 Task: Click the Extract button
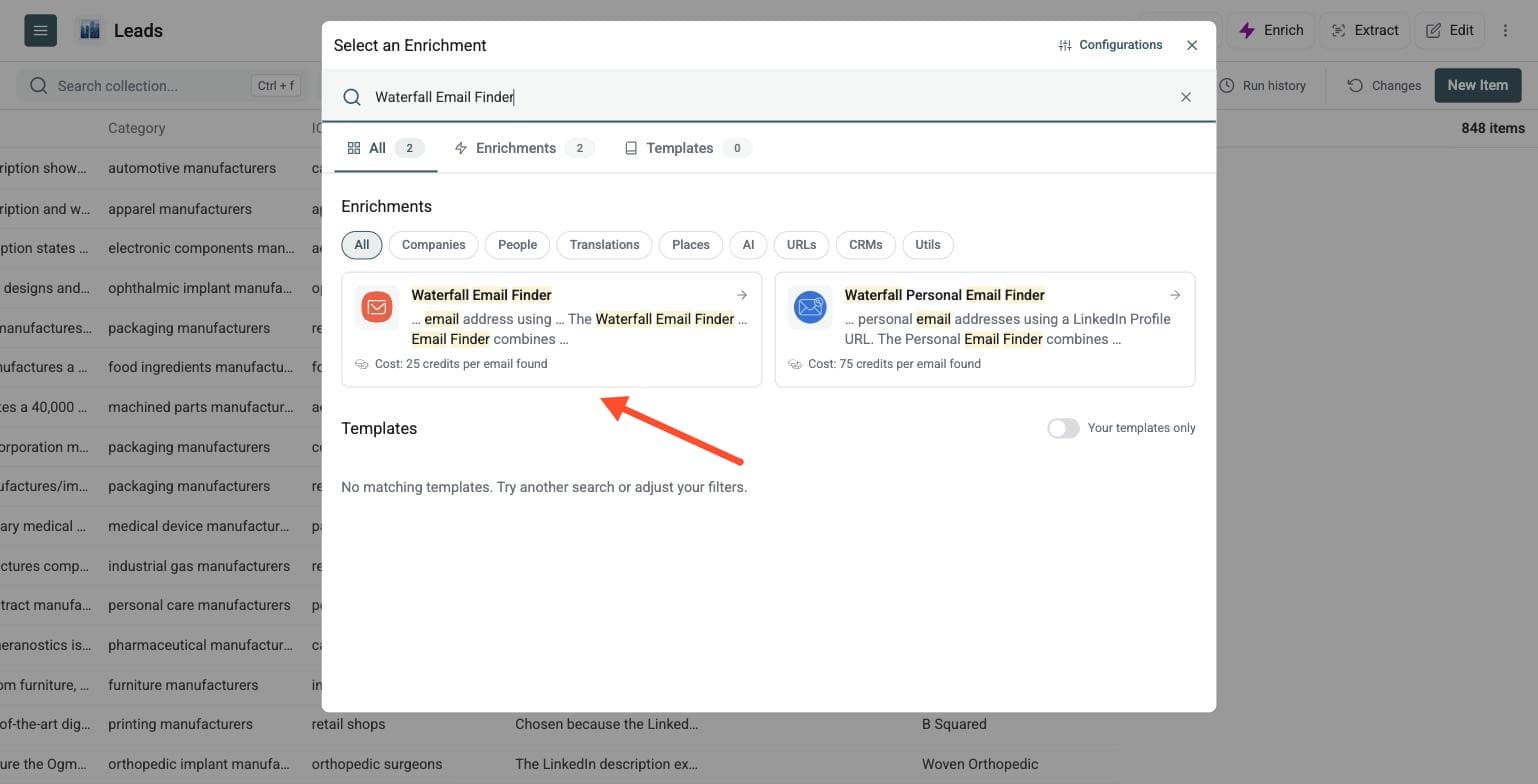pos(1365,30)
